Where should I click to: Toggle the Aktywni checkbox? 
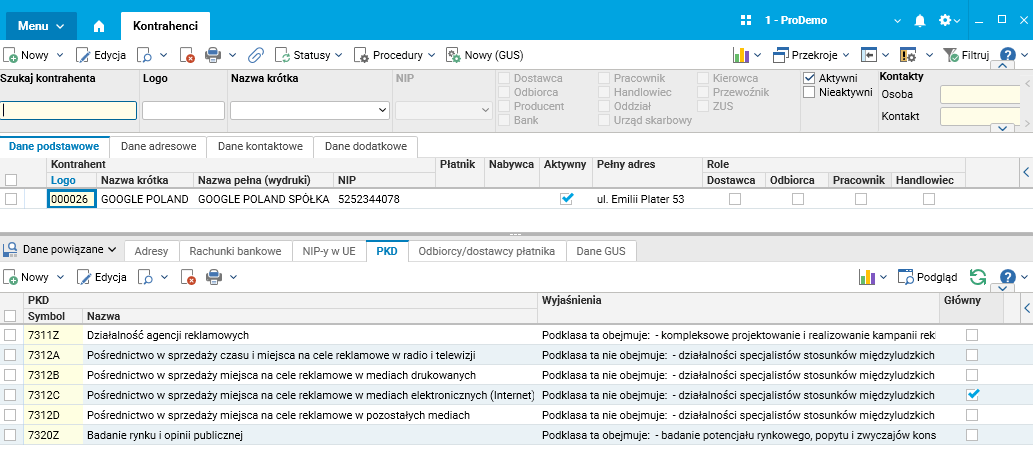click(809, 78)
